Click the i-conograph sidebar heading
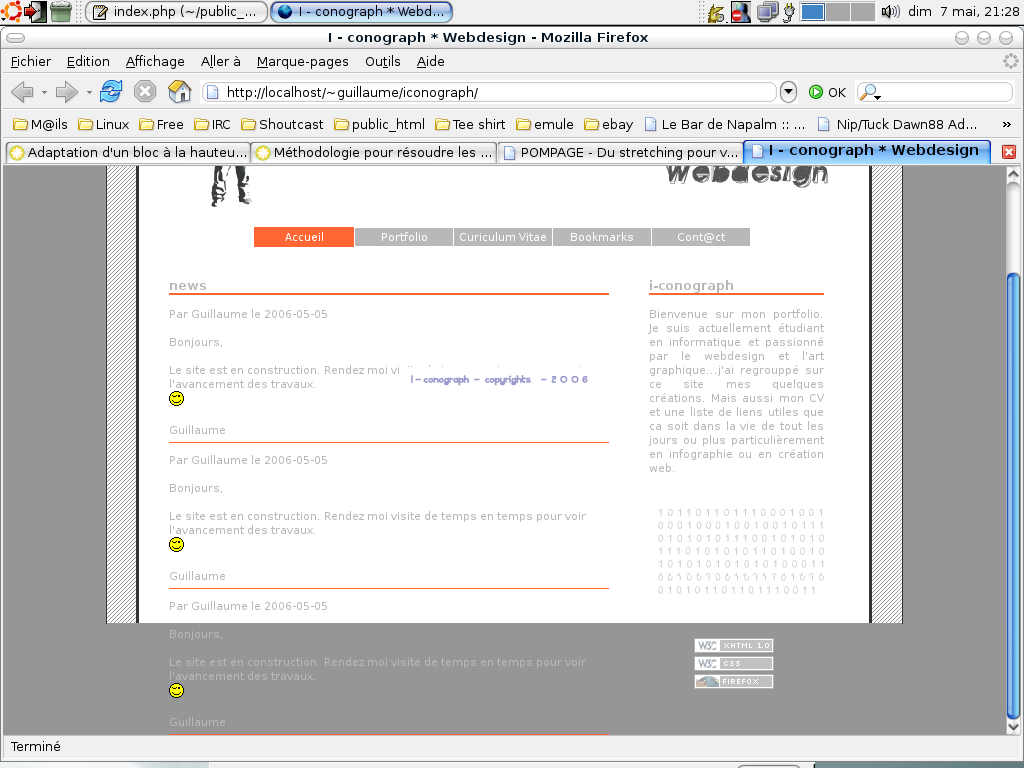This screenshot has height=768, width=1024. pos(691,285)
